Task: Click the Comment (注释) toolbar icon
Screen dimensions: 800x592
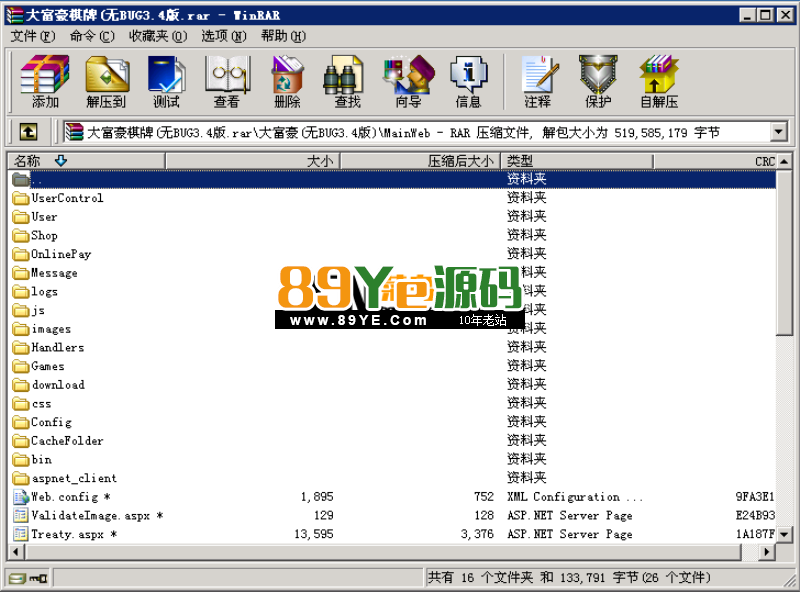Action: pos(538,82)
